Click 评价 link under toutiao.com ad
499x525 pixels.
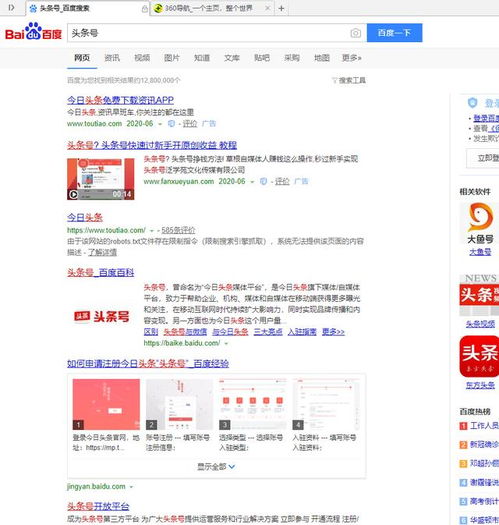point(190,124)
